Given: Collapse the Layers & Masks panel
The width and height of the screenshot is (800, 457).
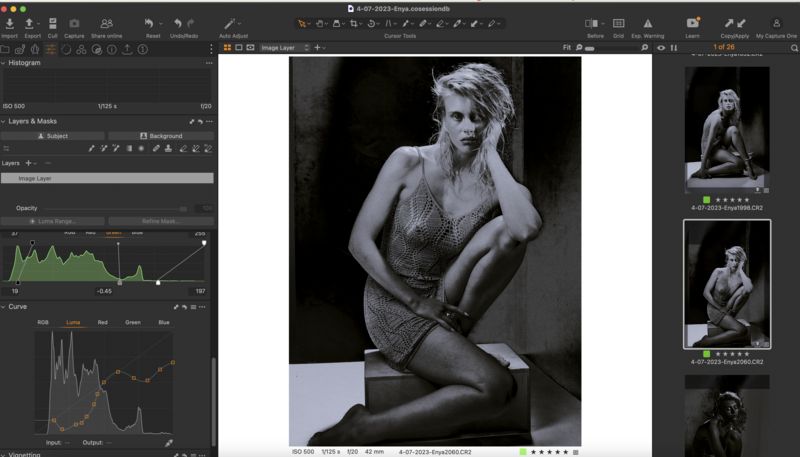Looking at the screenshot, I should pyautogui.click(x=3, y=121).
